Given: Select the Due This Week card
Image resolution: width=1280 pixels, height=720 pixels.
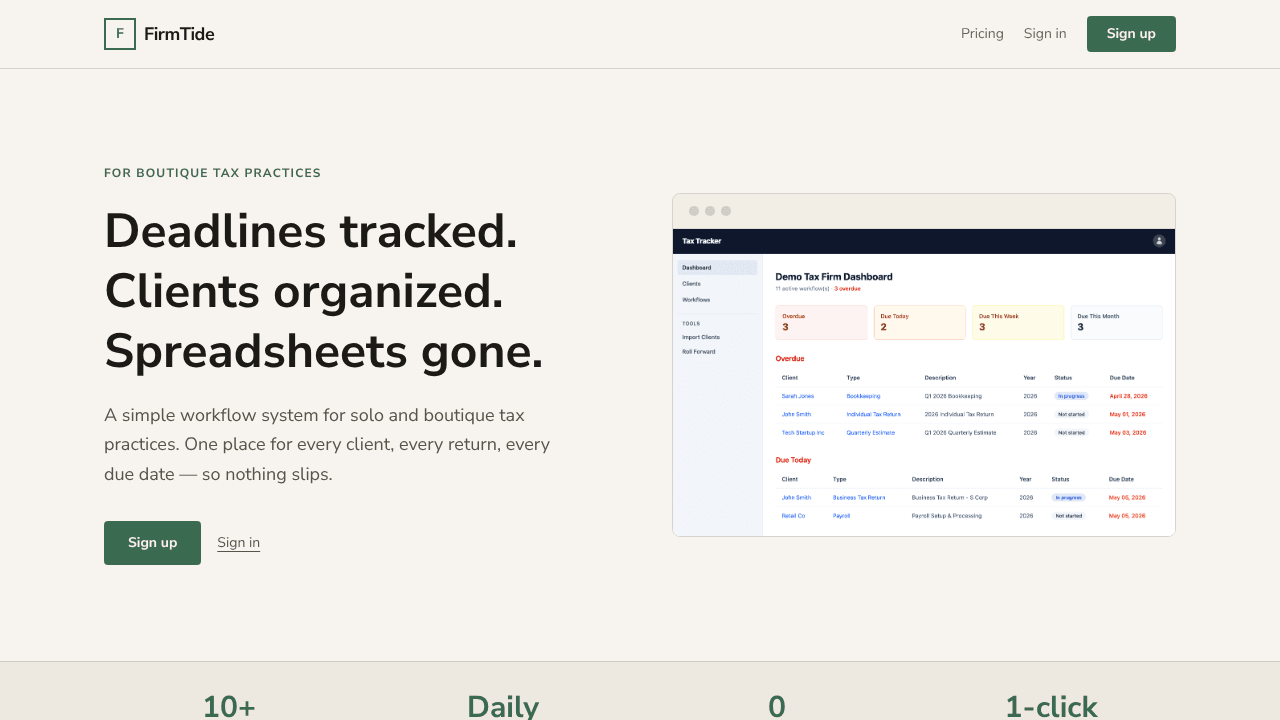Looking at the screenshot, I should pos(1018,322).
